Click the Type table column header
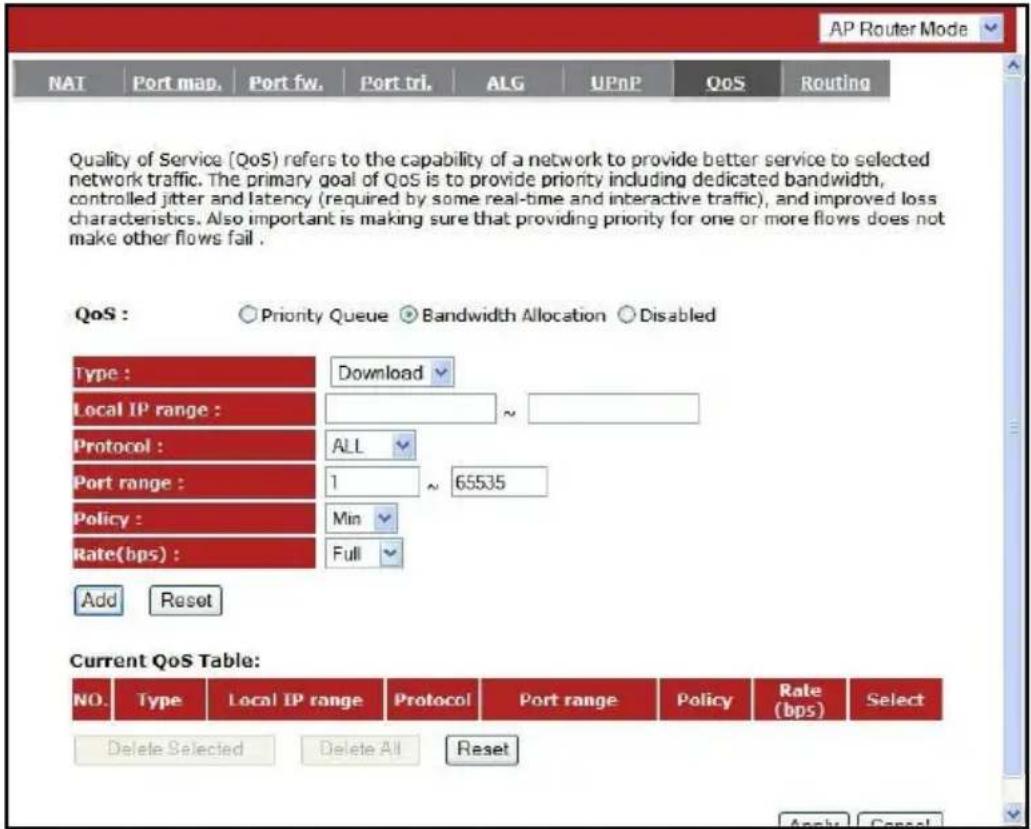This screenshot has width=1031, height=829. click(159, 700)
